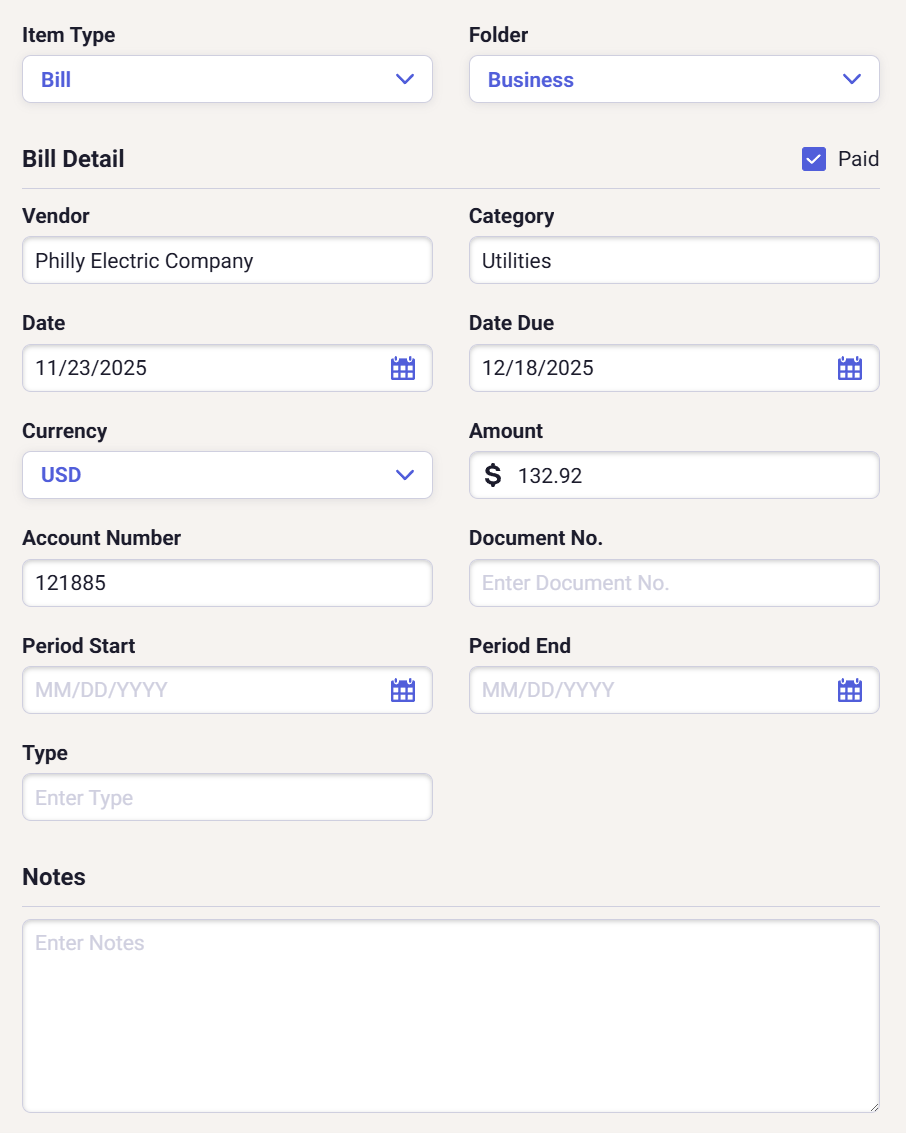
Task: Click the Period Start date text box
Action: coord(200,690)
